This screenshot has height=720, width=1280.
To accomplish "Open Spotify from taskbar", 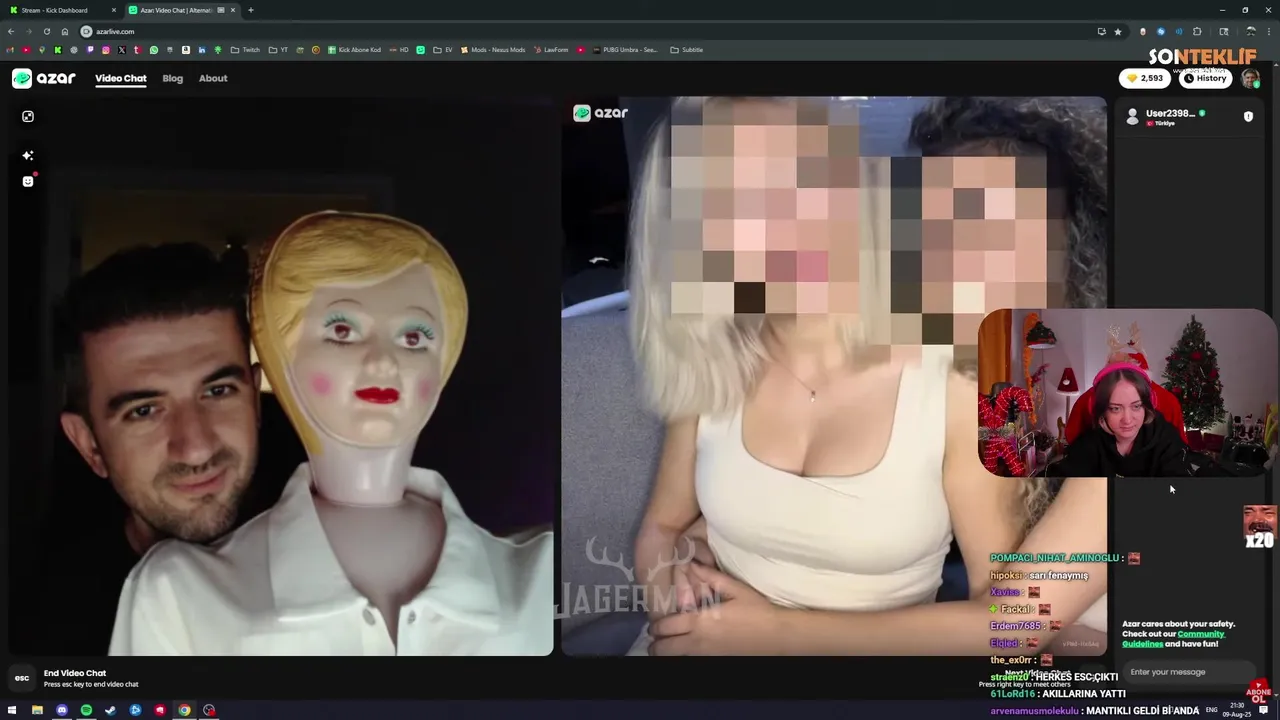I will click(86, 710).
